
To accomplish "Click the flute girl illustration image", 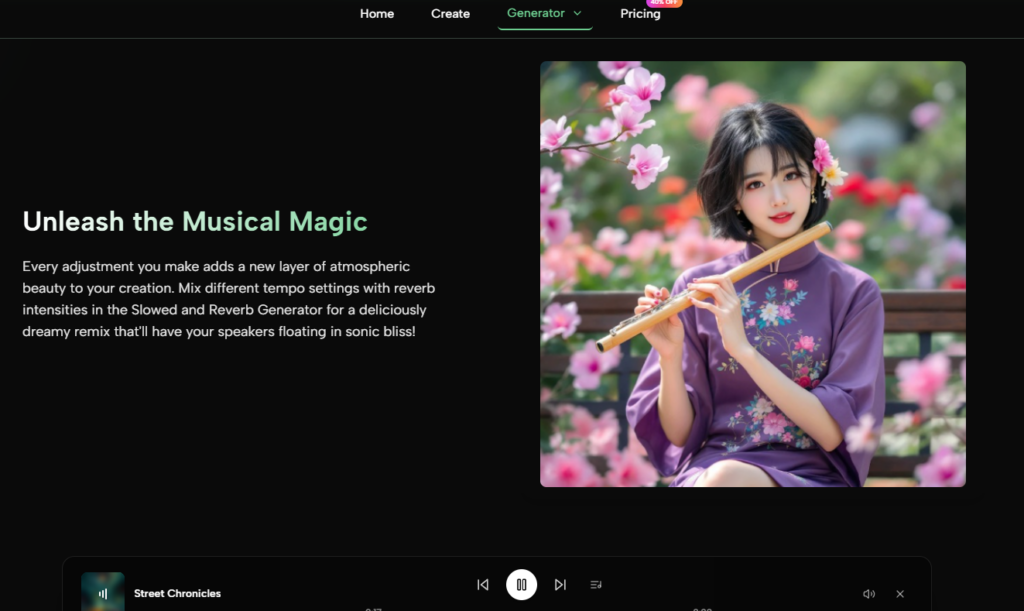I will tap(752, 274).
